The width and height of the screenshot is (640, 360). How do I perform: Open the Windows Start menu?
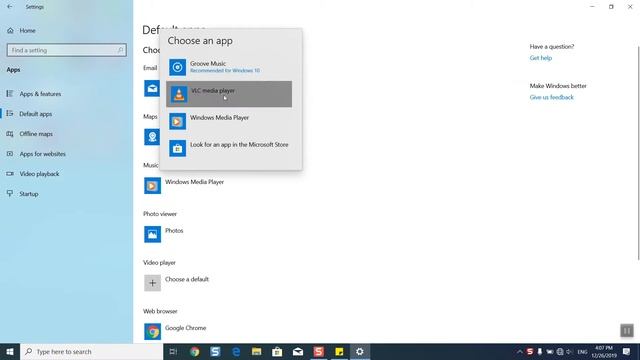[x=10, y=351]
